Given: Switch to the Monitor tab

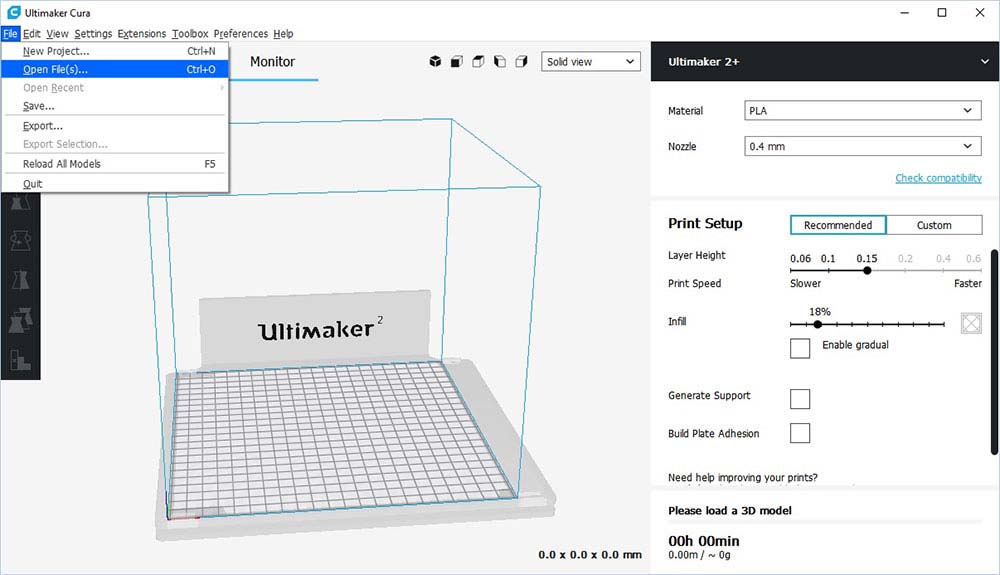Looking at the screenshot, I should coord(272,62).
